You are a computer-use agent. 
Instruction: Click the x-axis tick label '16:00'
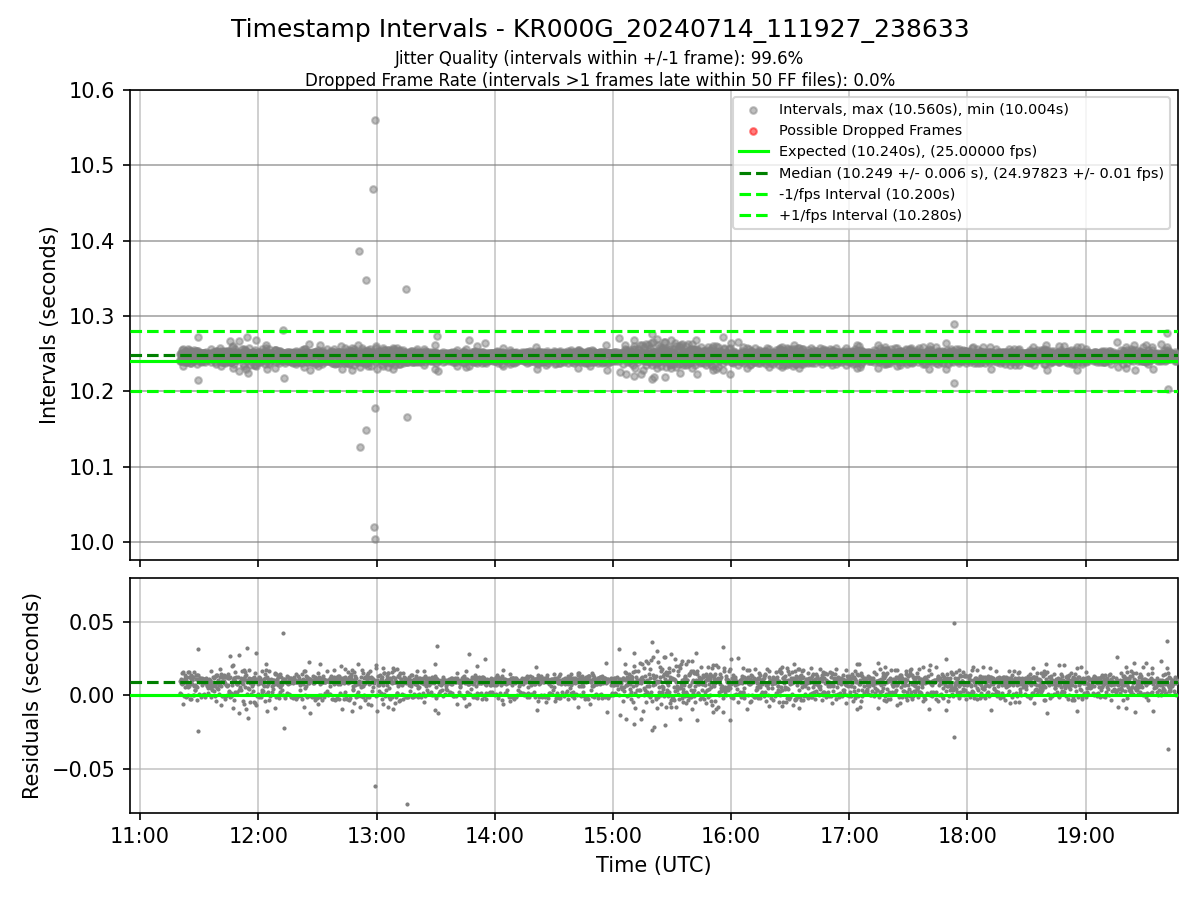click(x=731, y=835)
